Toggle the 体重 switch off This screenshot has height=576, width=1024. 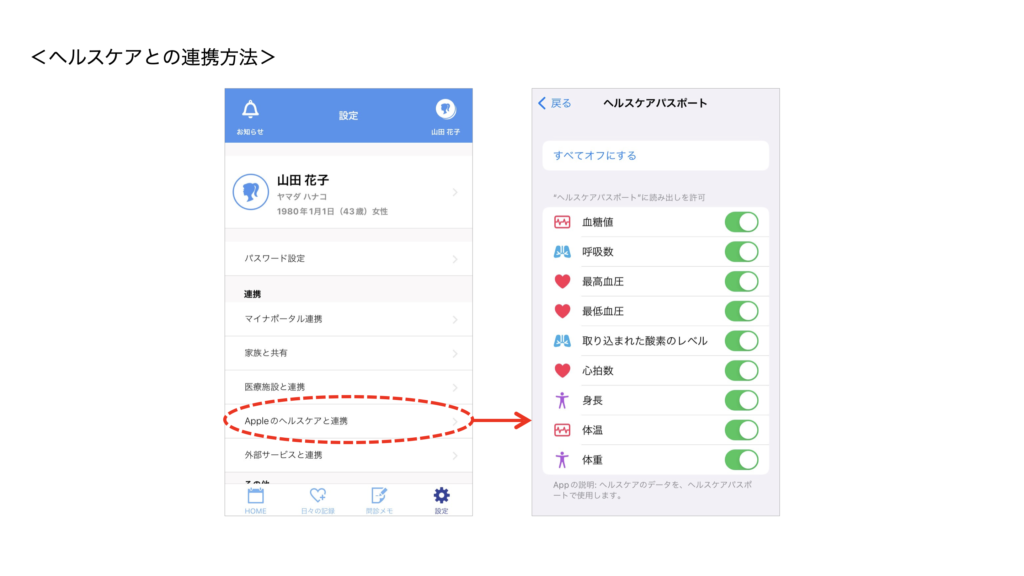(x=741, y=460)
